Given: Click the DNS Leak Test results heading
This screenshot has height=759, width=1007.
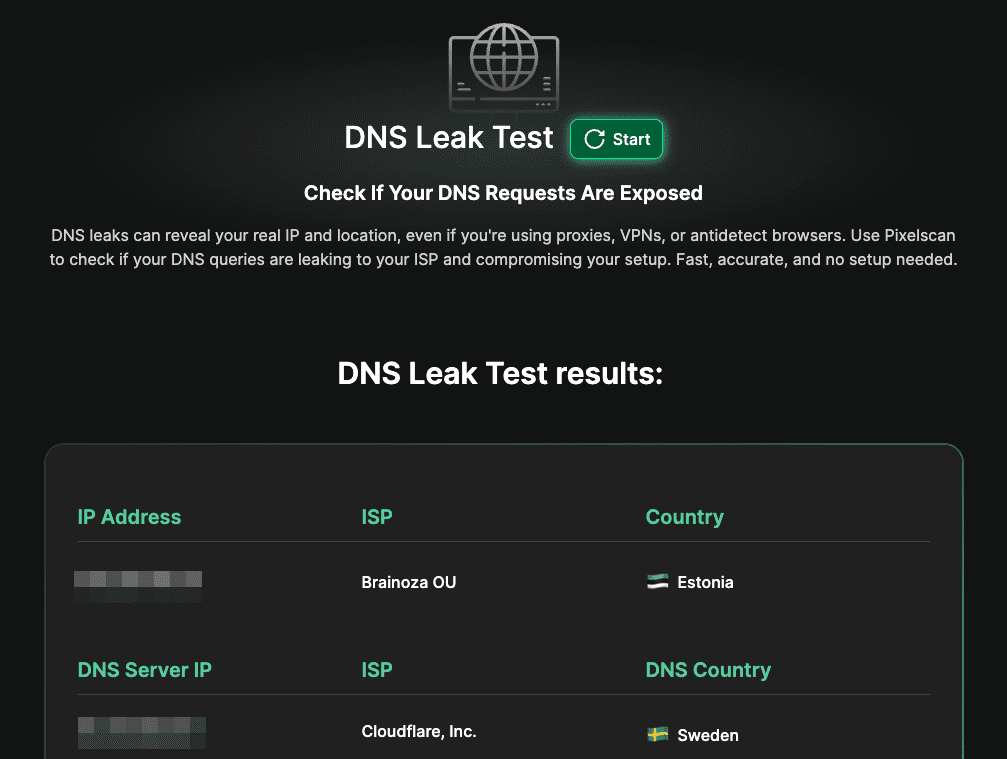Looking at the screenshot, I should pyautogui.click(x=501, y=373).
